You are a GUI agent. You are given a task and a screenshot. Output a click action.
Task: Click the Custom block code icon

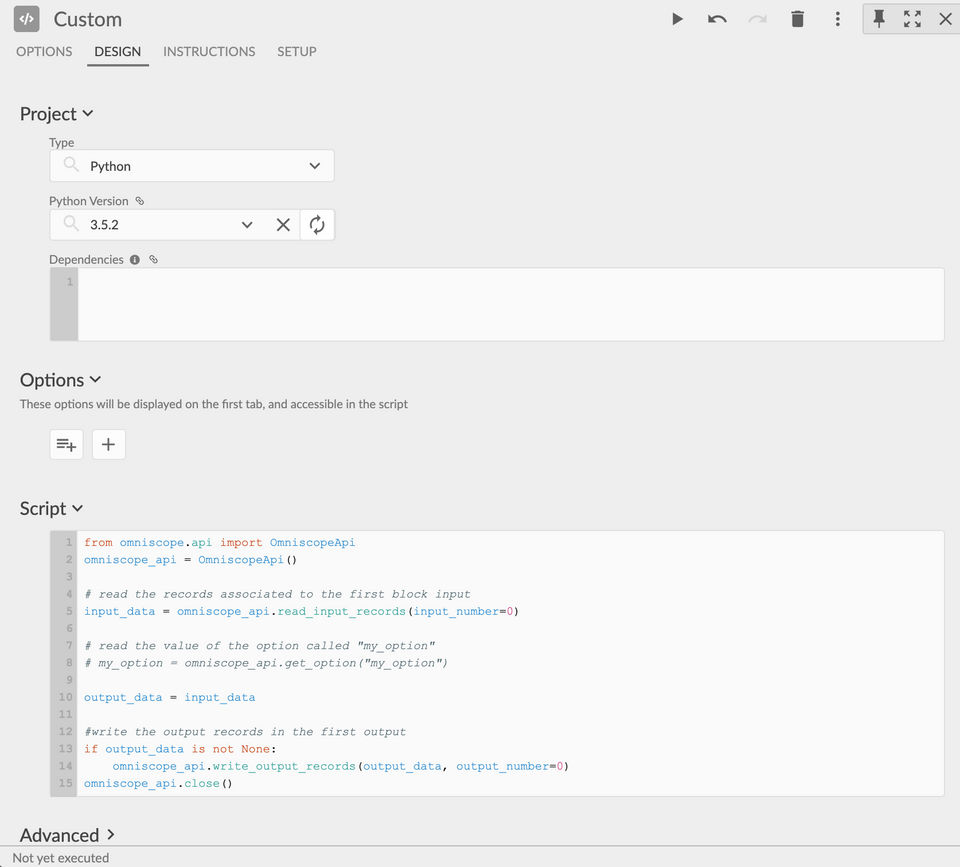[x=26, y=19]
